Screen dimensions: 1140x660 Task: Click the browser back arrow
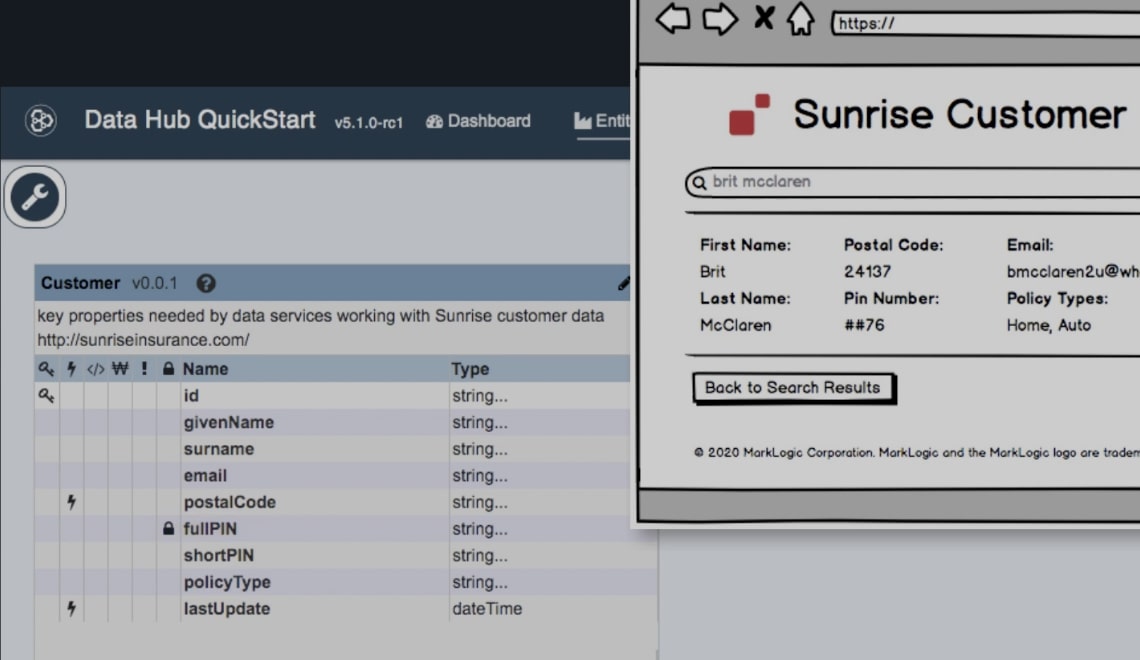tap(673, 18)
